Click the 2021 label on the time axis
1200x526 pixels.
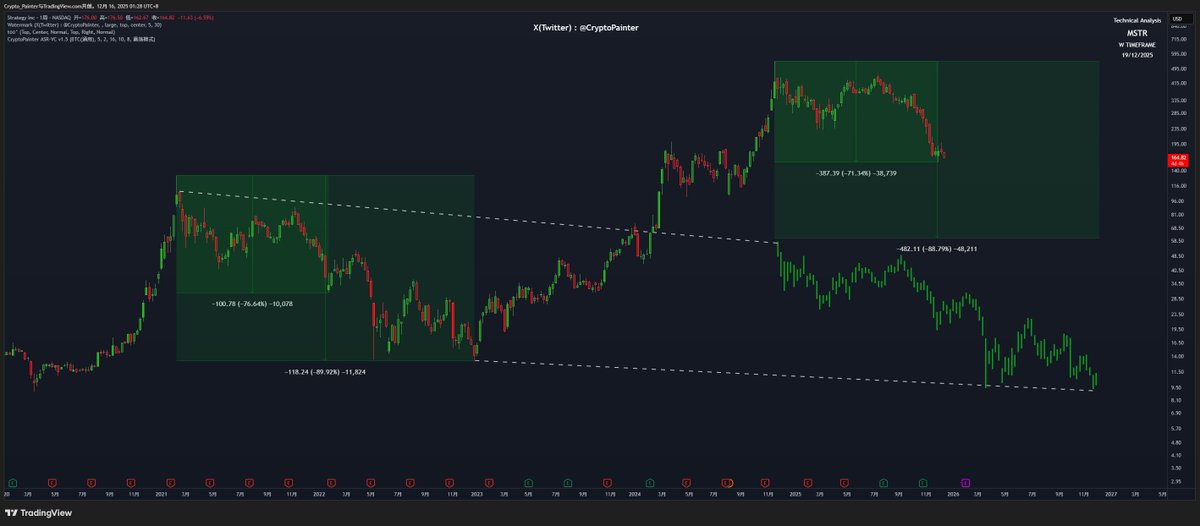point(161,494)
